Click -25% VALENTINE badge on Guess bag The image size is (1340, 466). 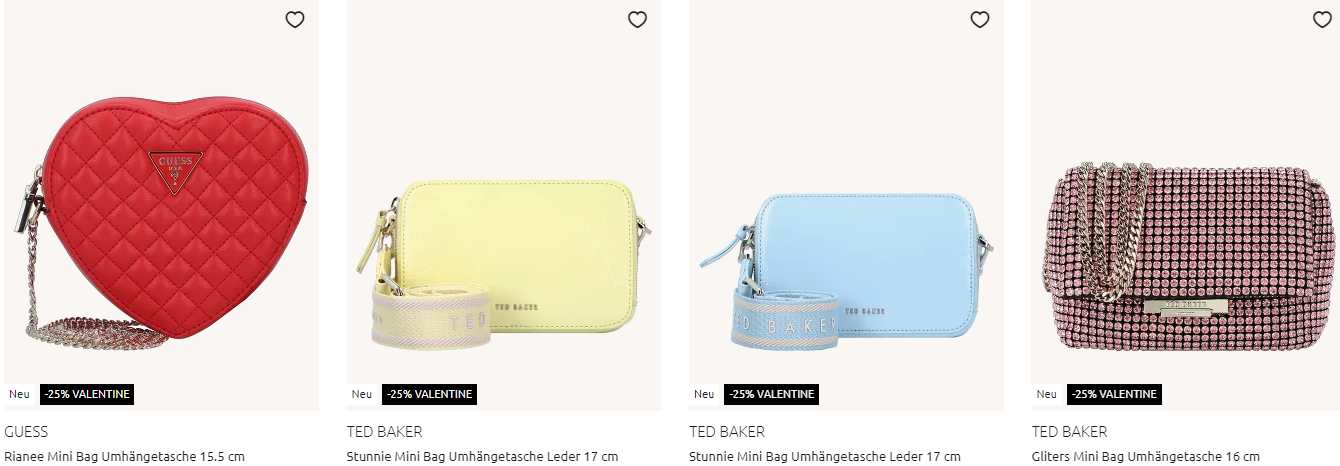pyautogui.click(x=87, y=394)
